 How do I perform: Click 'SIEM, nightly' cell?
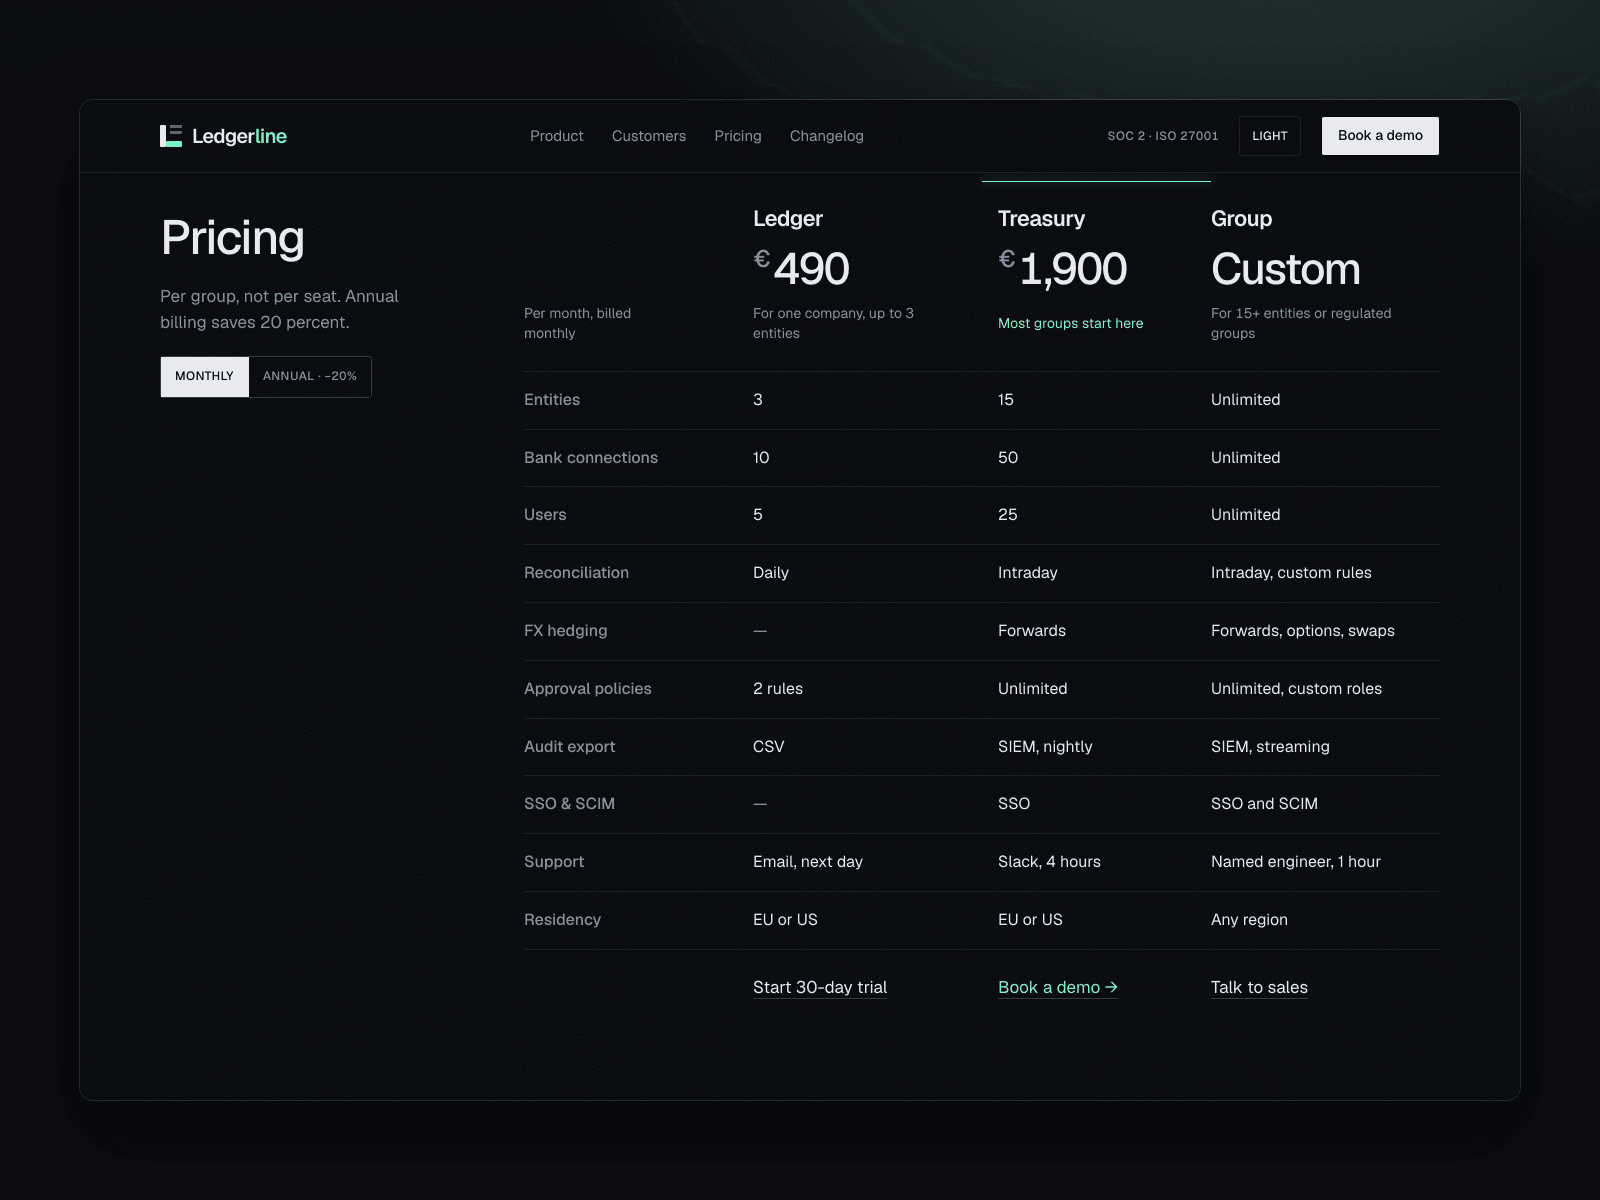pos(1045,747)
